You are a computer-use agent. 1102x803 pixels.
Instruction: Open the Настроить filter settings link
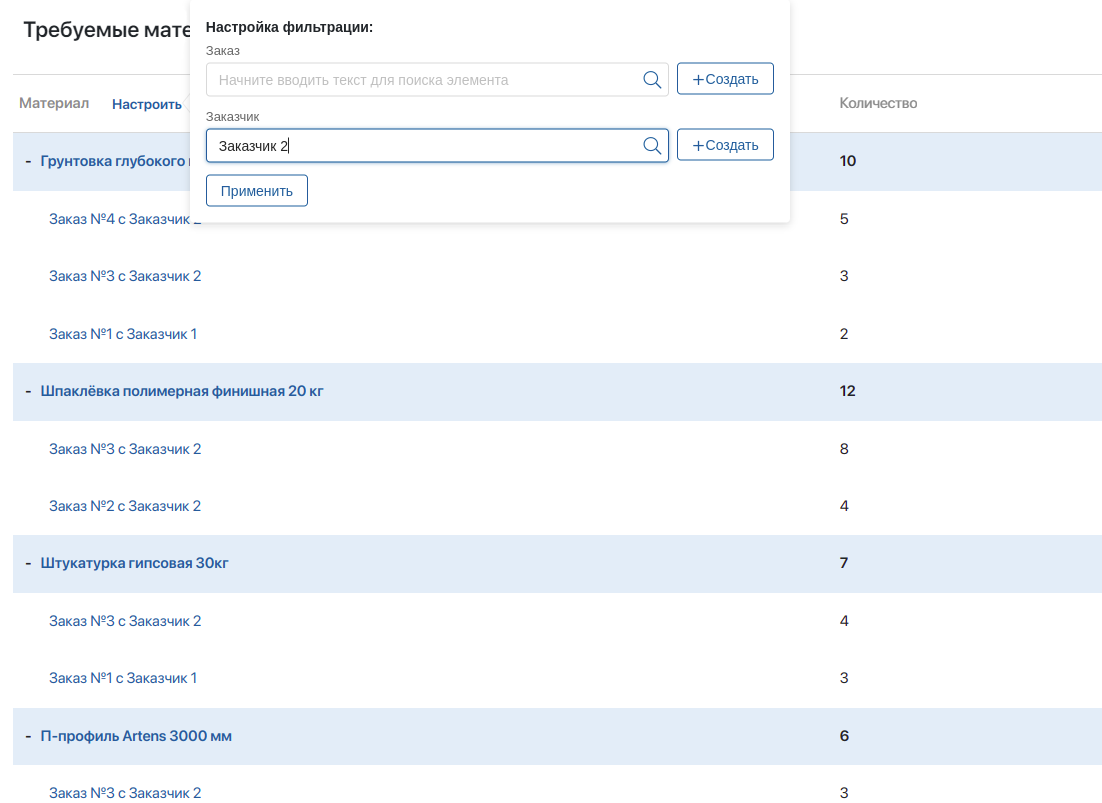tap(147, 104)
